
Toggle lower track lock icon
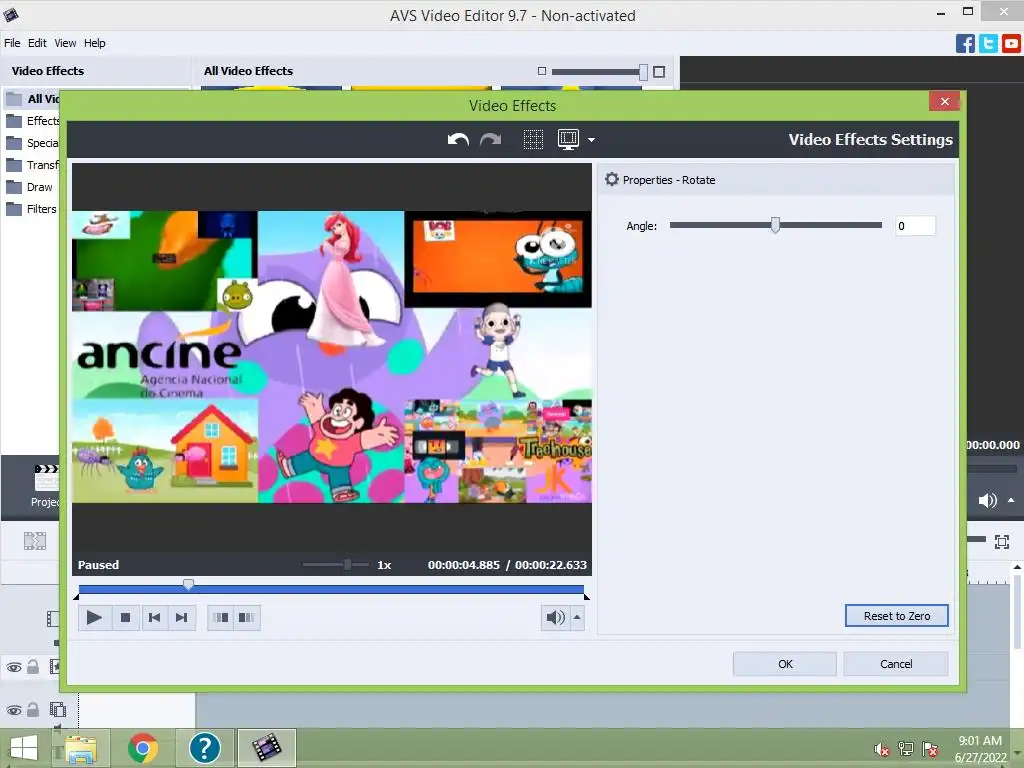pyautogui.click(x=33, y=709)
